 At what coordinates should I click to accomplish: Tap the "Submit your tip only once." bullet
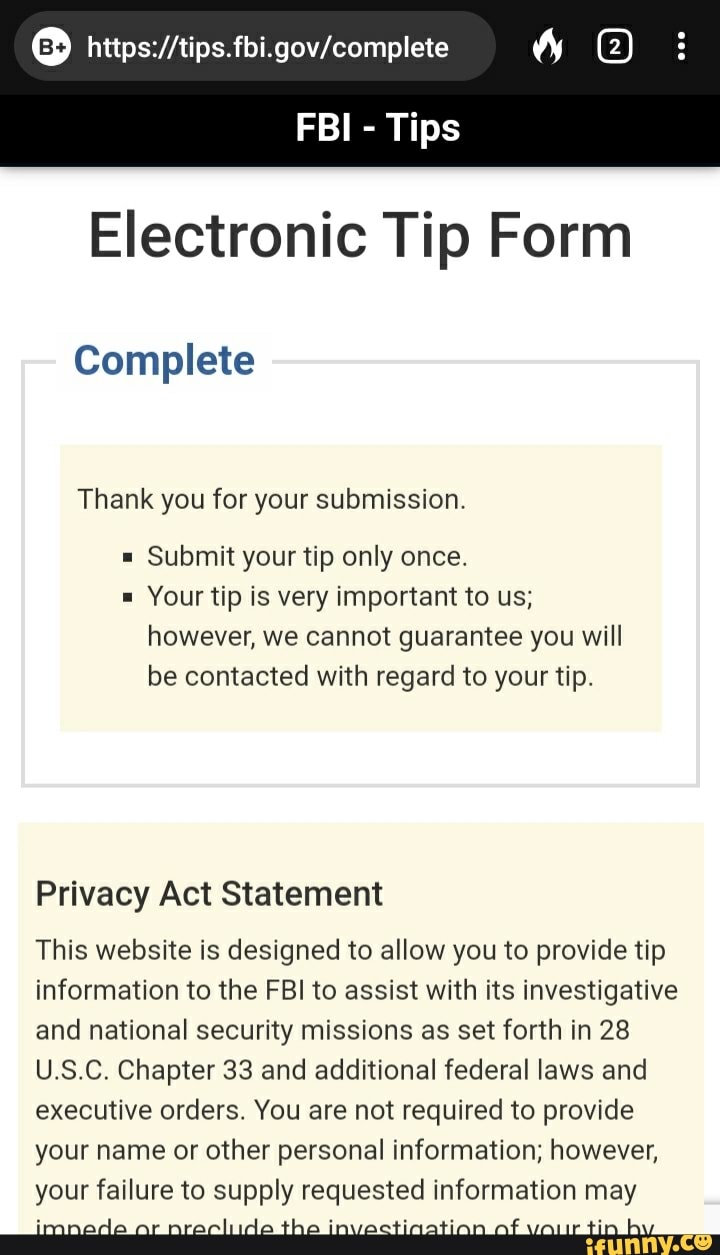[x=307, y=556]
